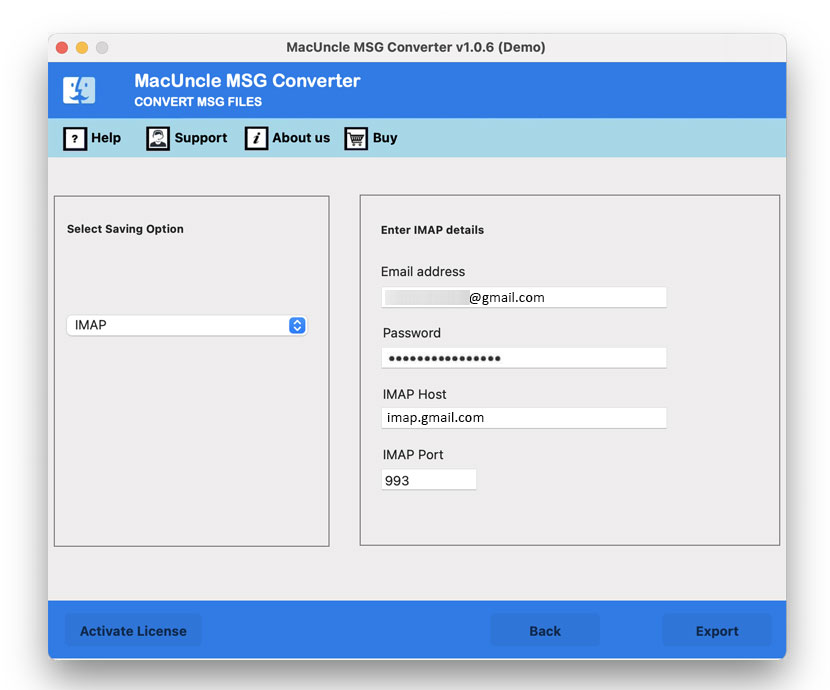This screenshot has height=690, width=830.
Task: Click the About us info icon
Action: coord(255,138)
